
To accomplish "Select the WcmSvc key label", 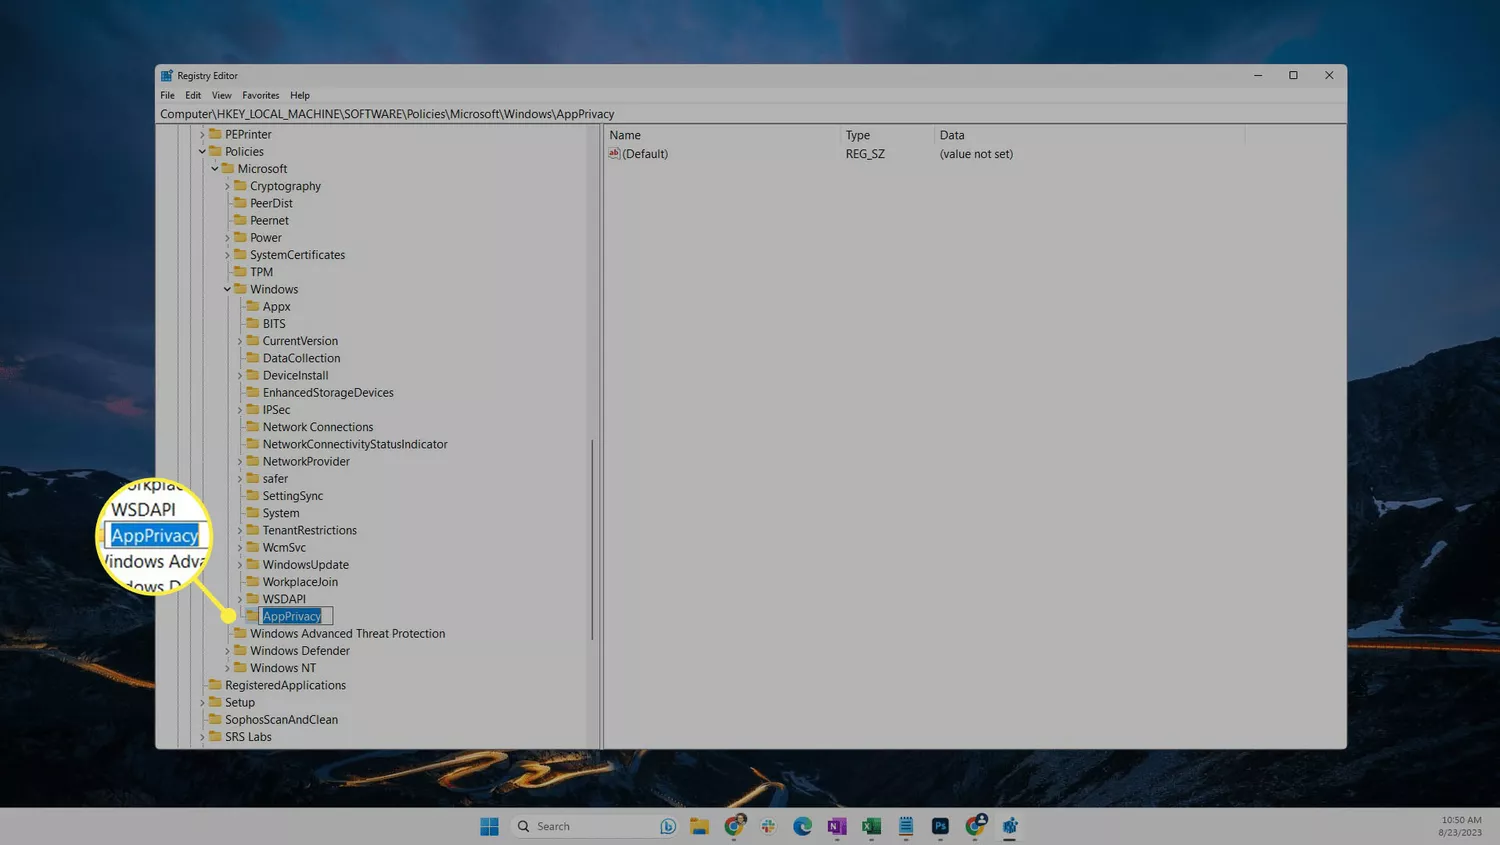I will pyautogui.click(x=284, y=548).
